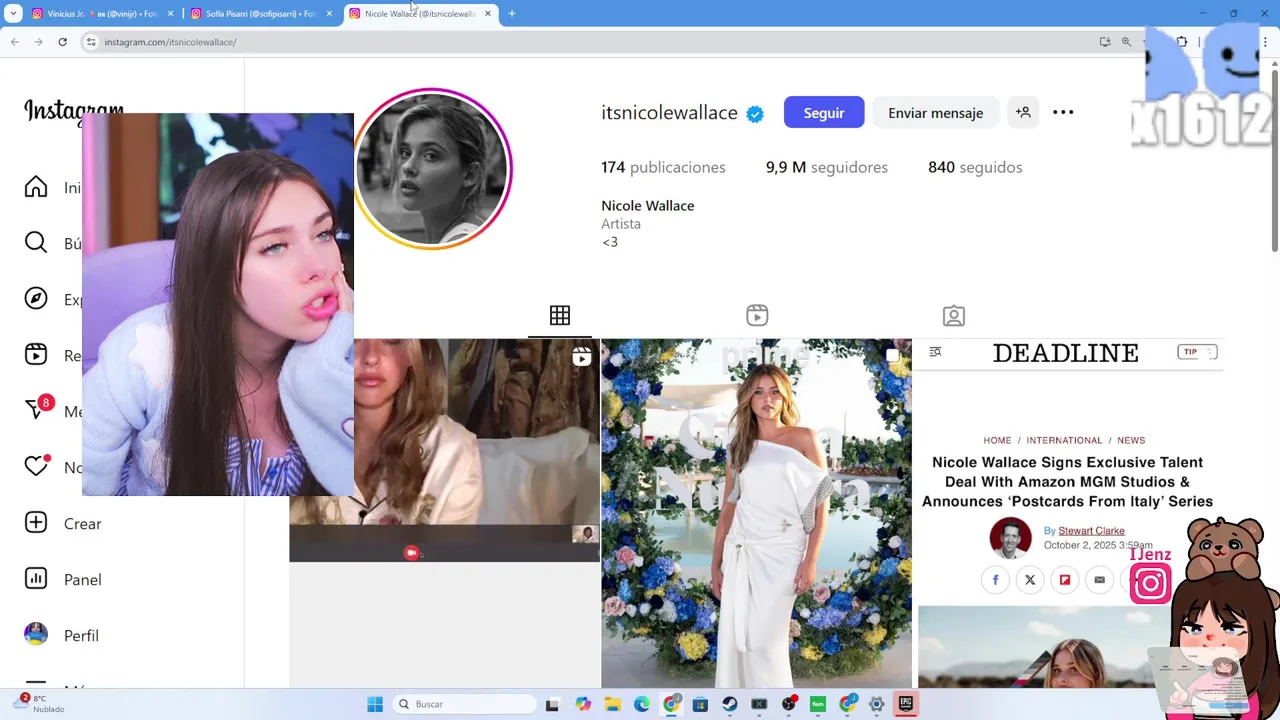
Task: Click the Crear plus icon
Action: point(36,523)
